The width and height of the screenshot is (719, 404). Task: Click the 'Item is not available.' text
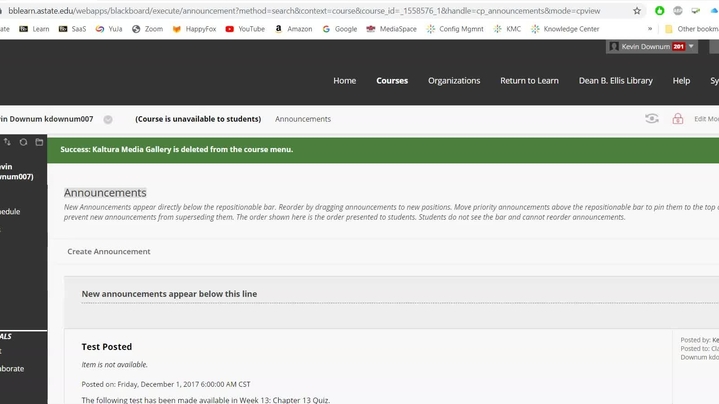coord(114,365)
